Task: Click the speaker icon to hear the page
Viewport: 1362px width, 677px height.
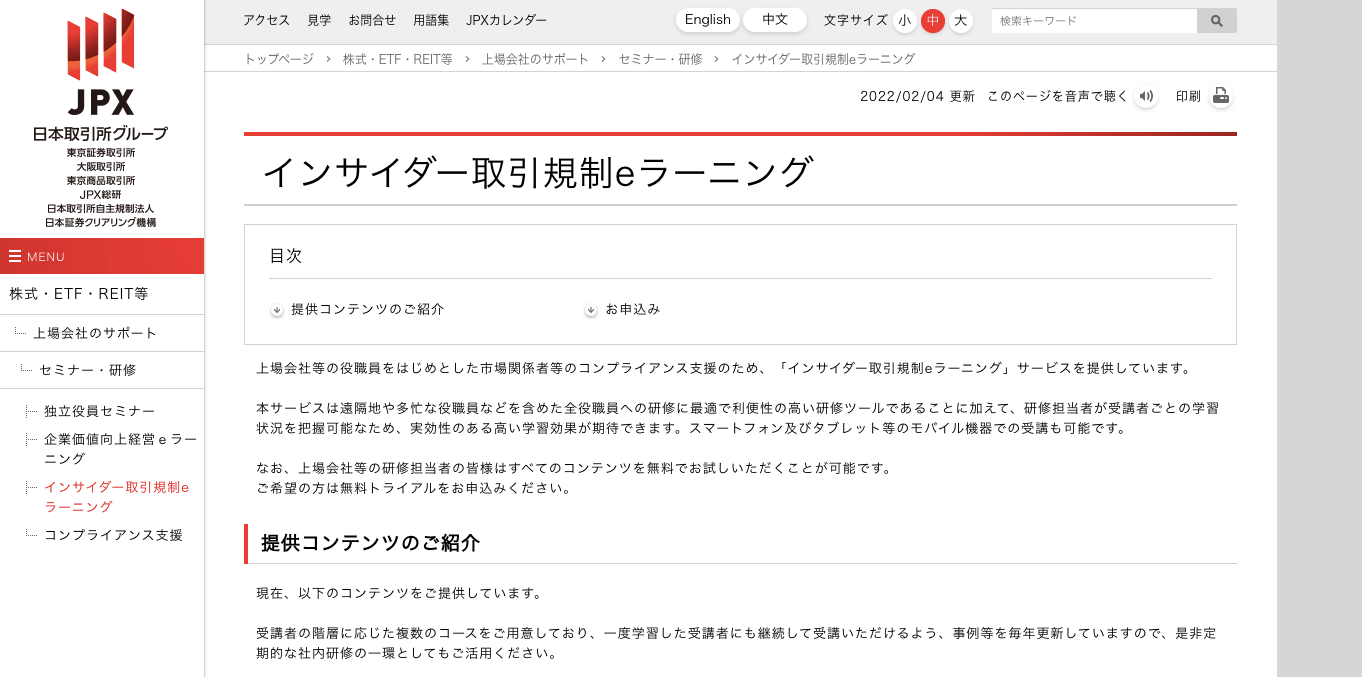Action: (x=1146, y=96)
